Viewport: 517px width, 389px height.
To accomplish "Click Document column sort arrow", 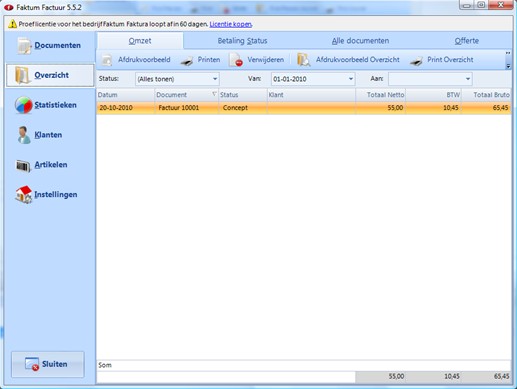I will pos(214,94).
